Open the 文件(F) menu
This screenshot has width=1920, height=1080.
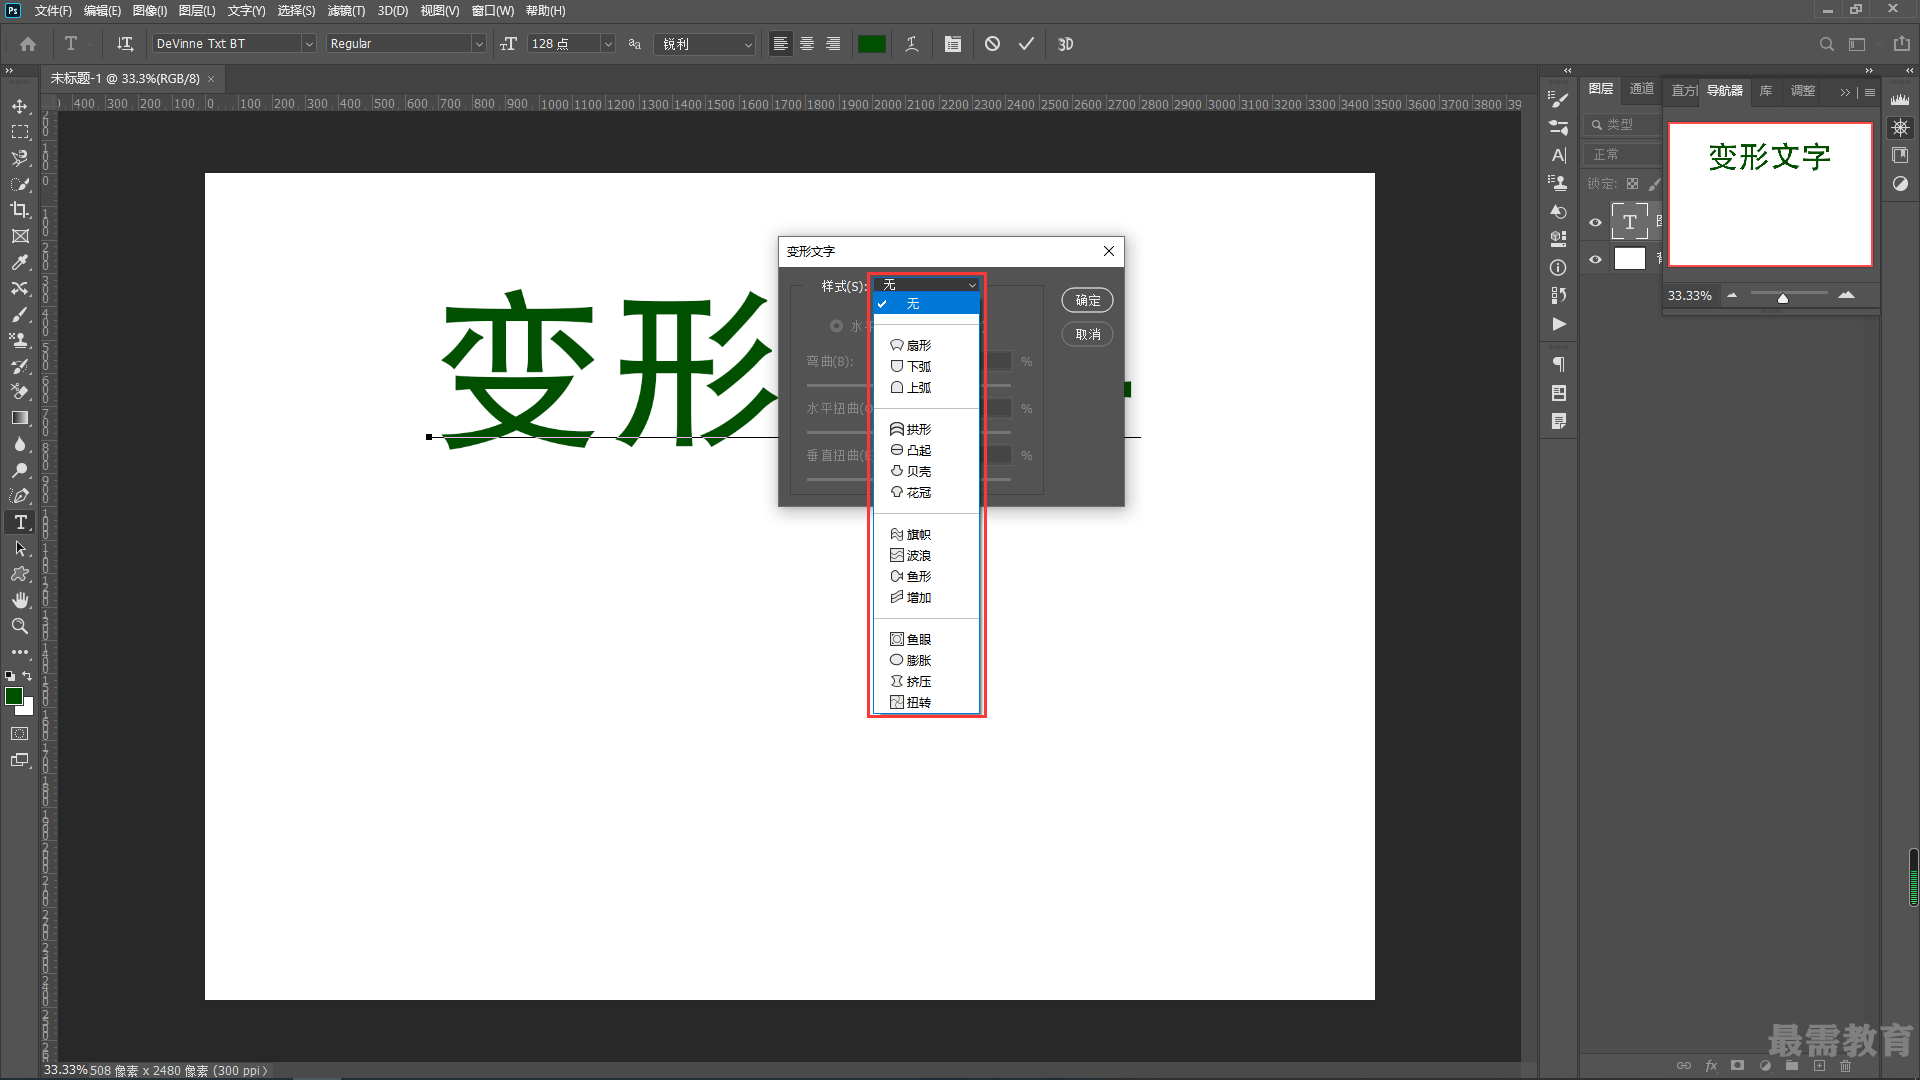pos(53,11)
